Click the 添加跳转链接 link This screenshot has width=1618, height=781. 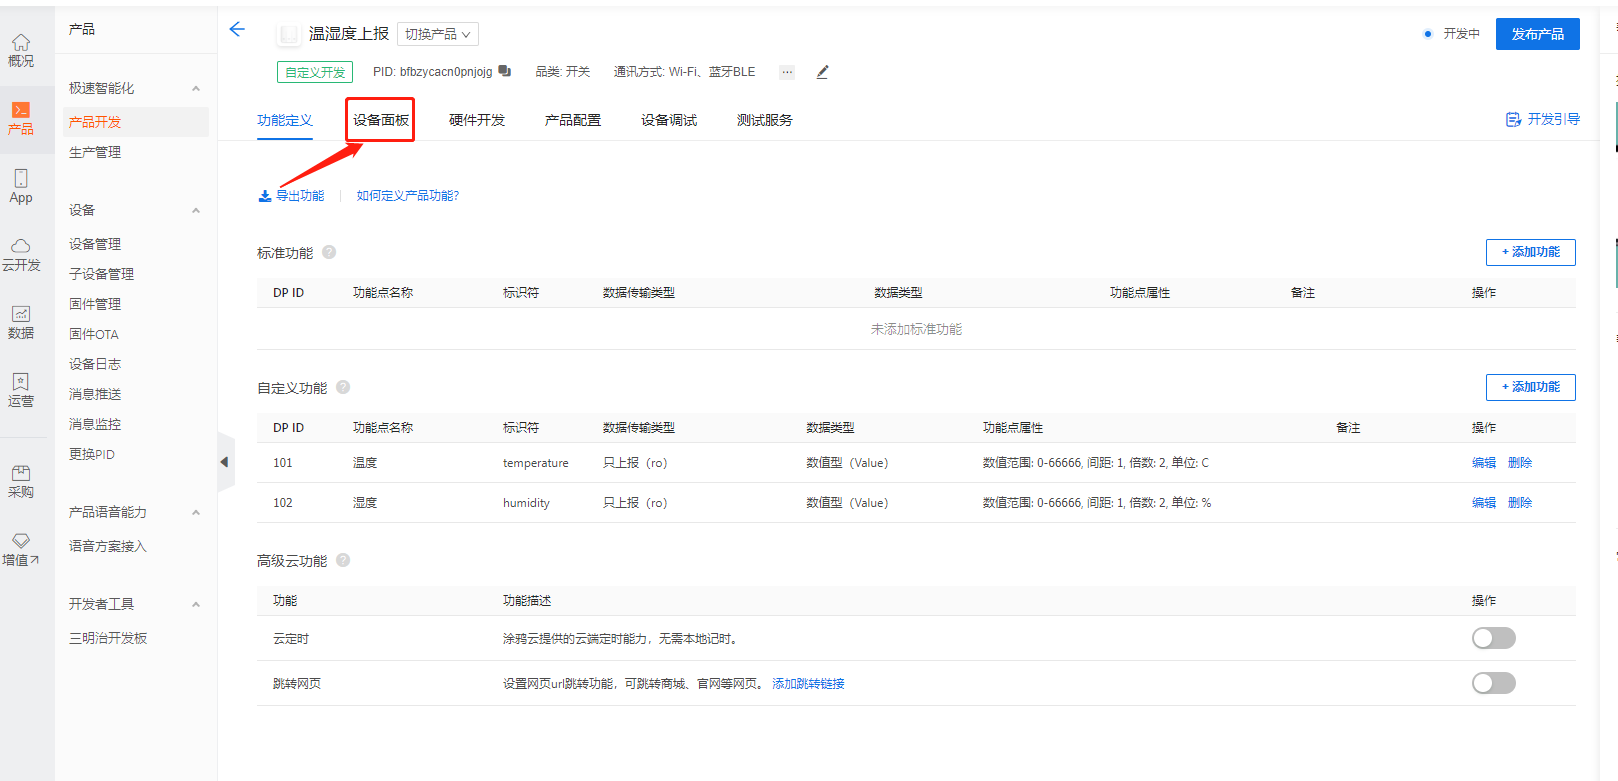808,684
